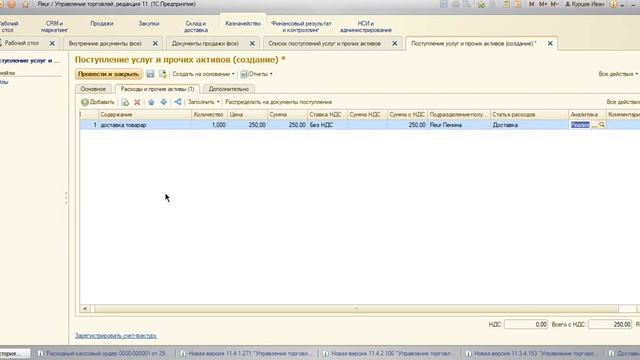
Task: Open the CRM и маркетинг section
Action: 54,27
